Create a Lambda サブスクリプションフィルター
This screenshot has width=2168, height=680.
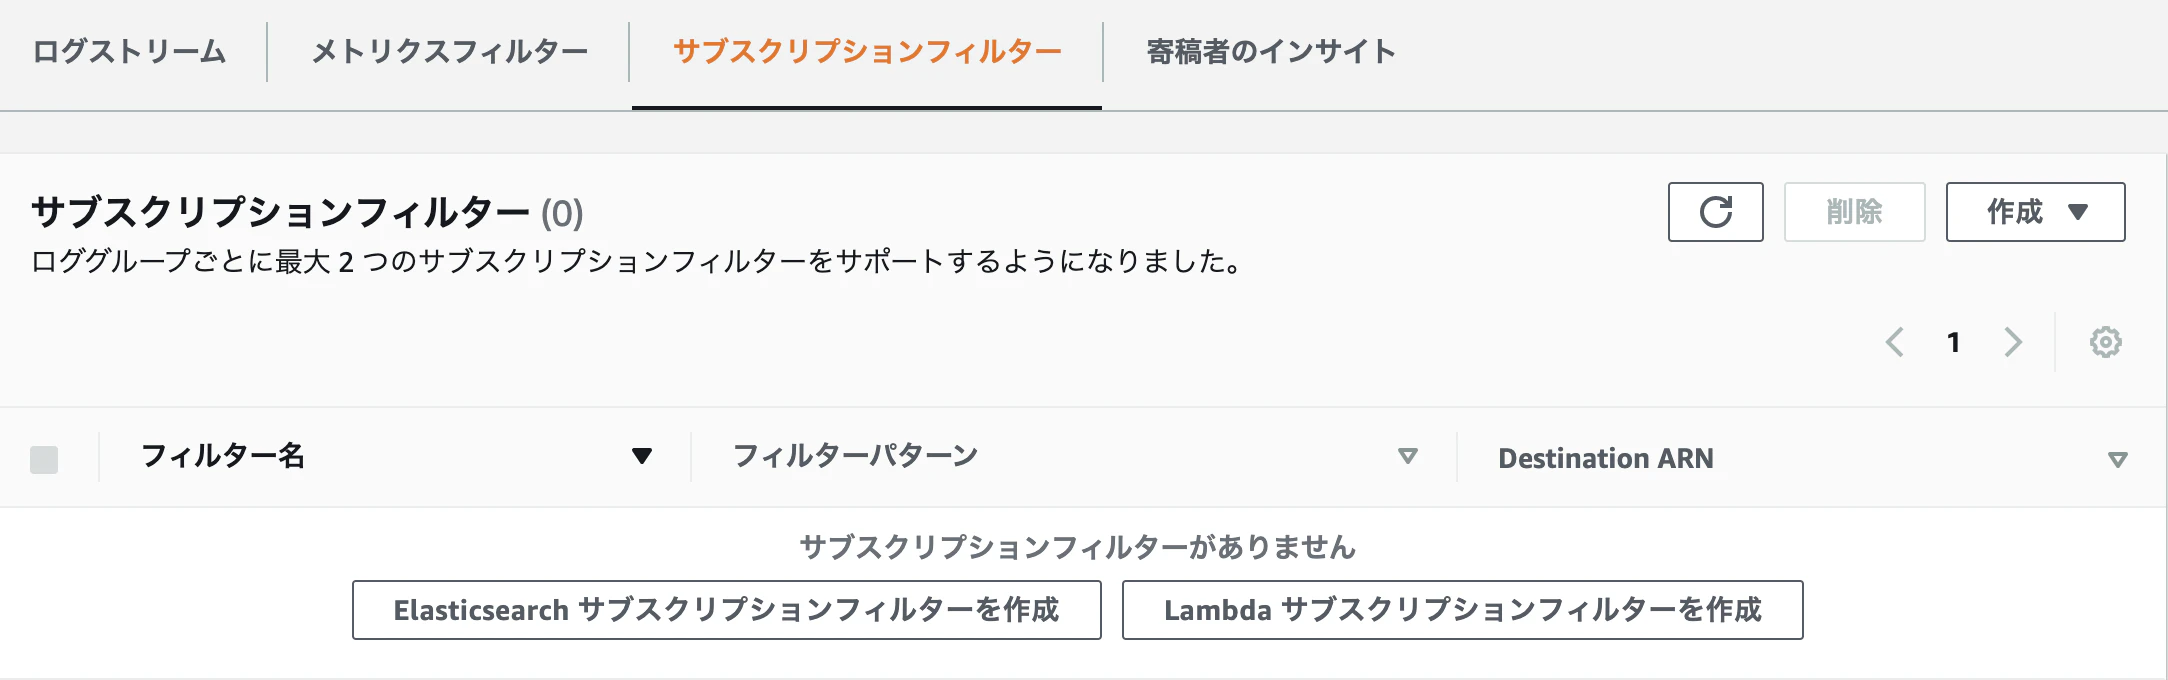tap(1462, 610)
